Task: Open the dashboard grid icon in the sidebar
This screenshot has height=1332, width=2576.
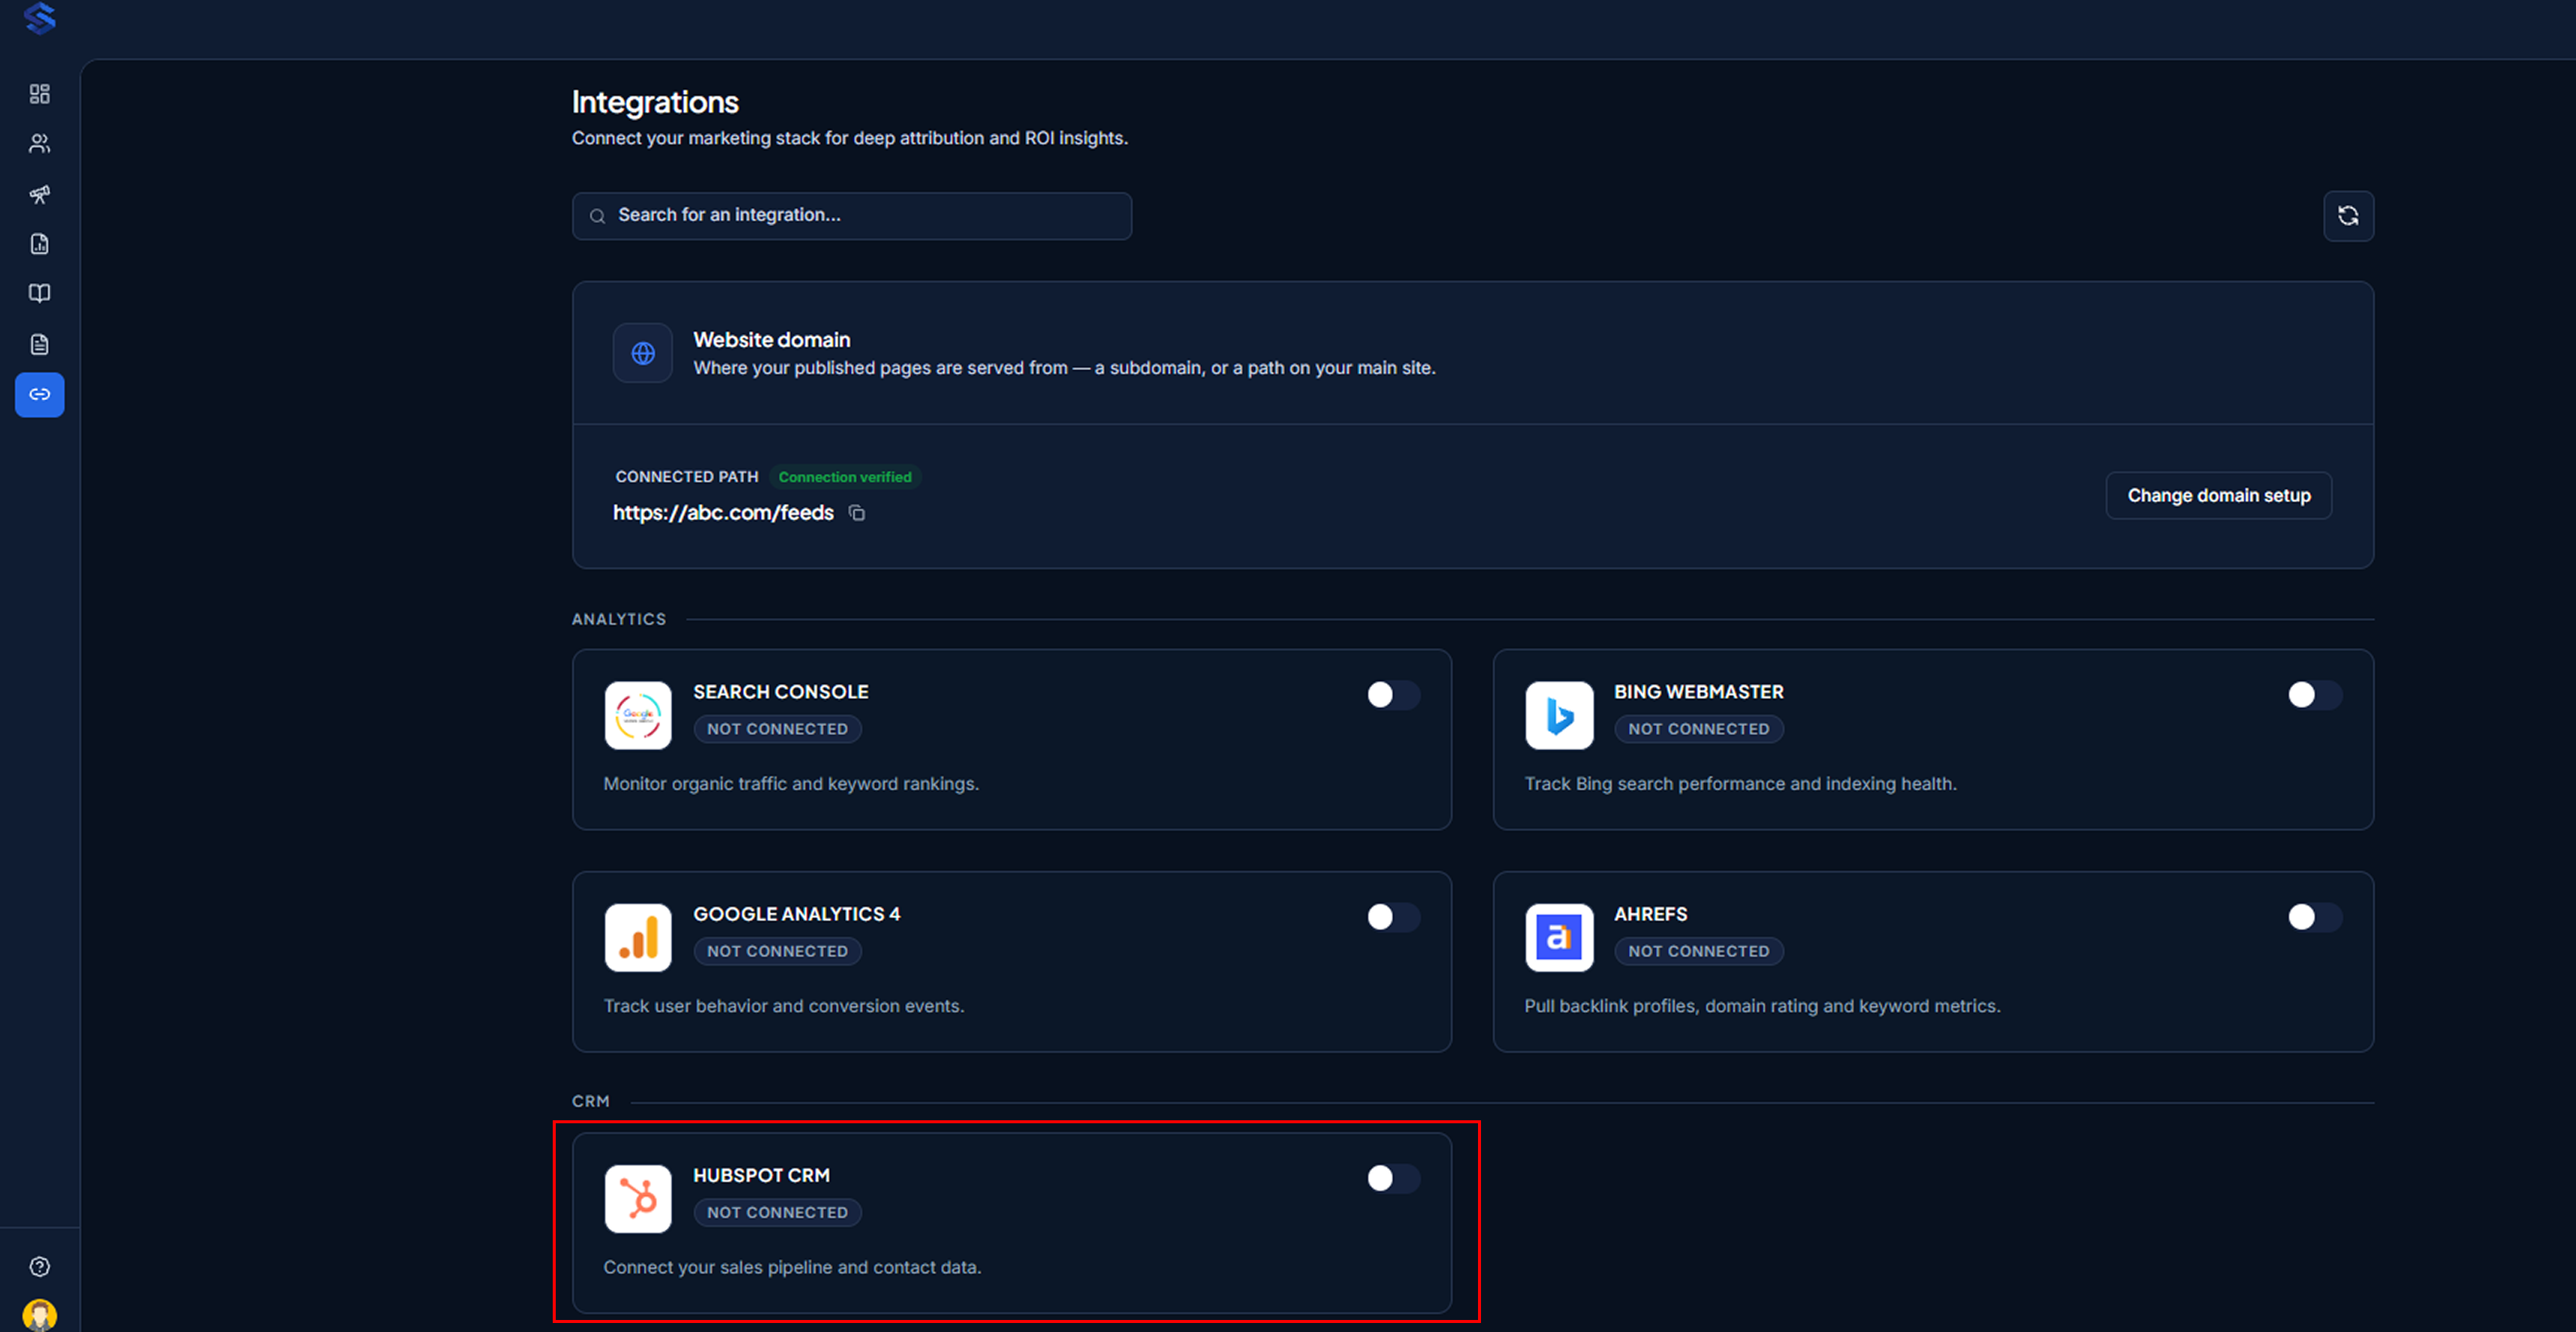Action: point(40,94)
